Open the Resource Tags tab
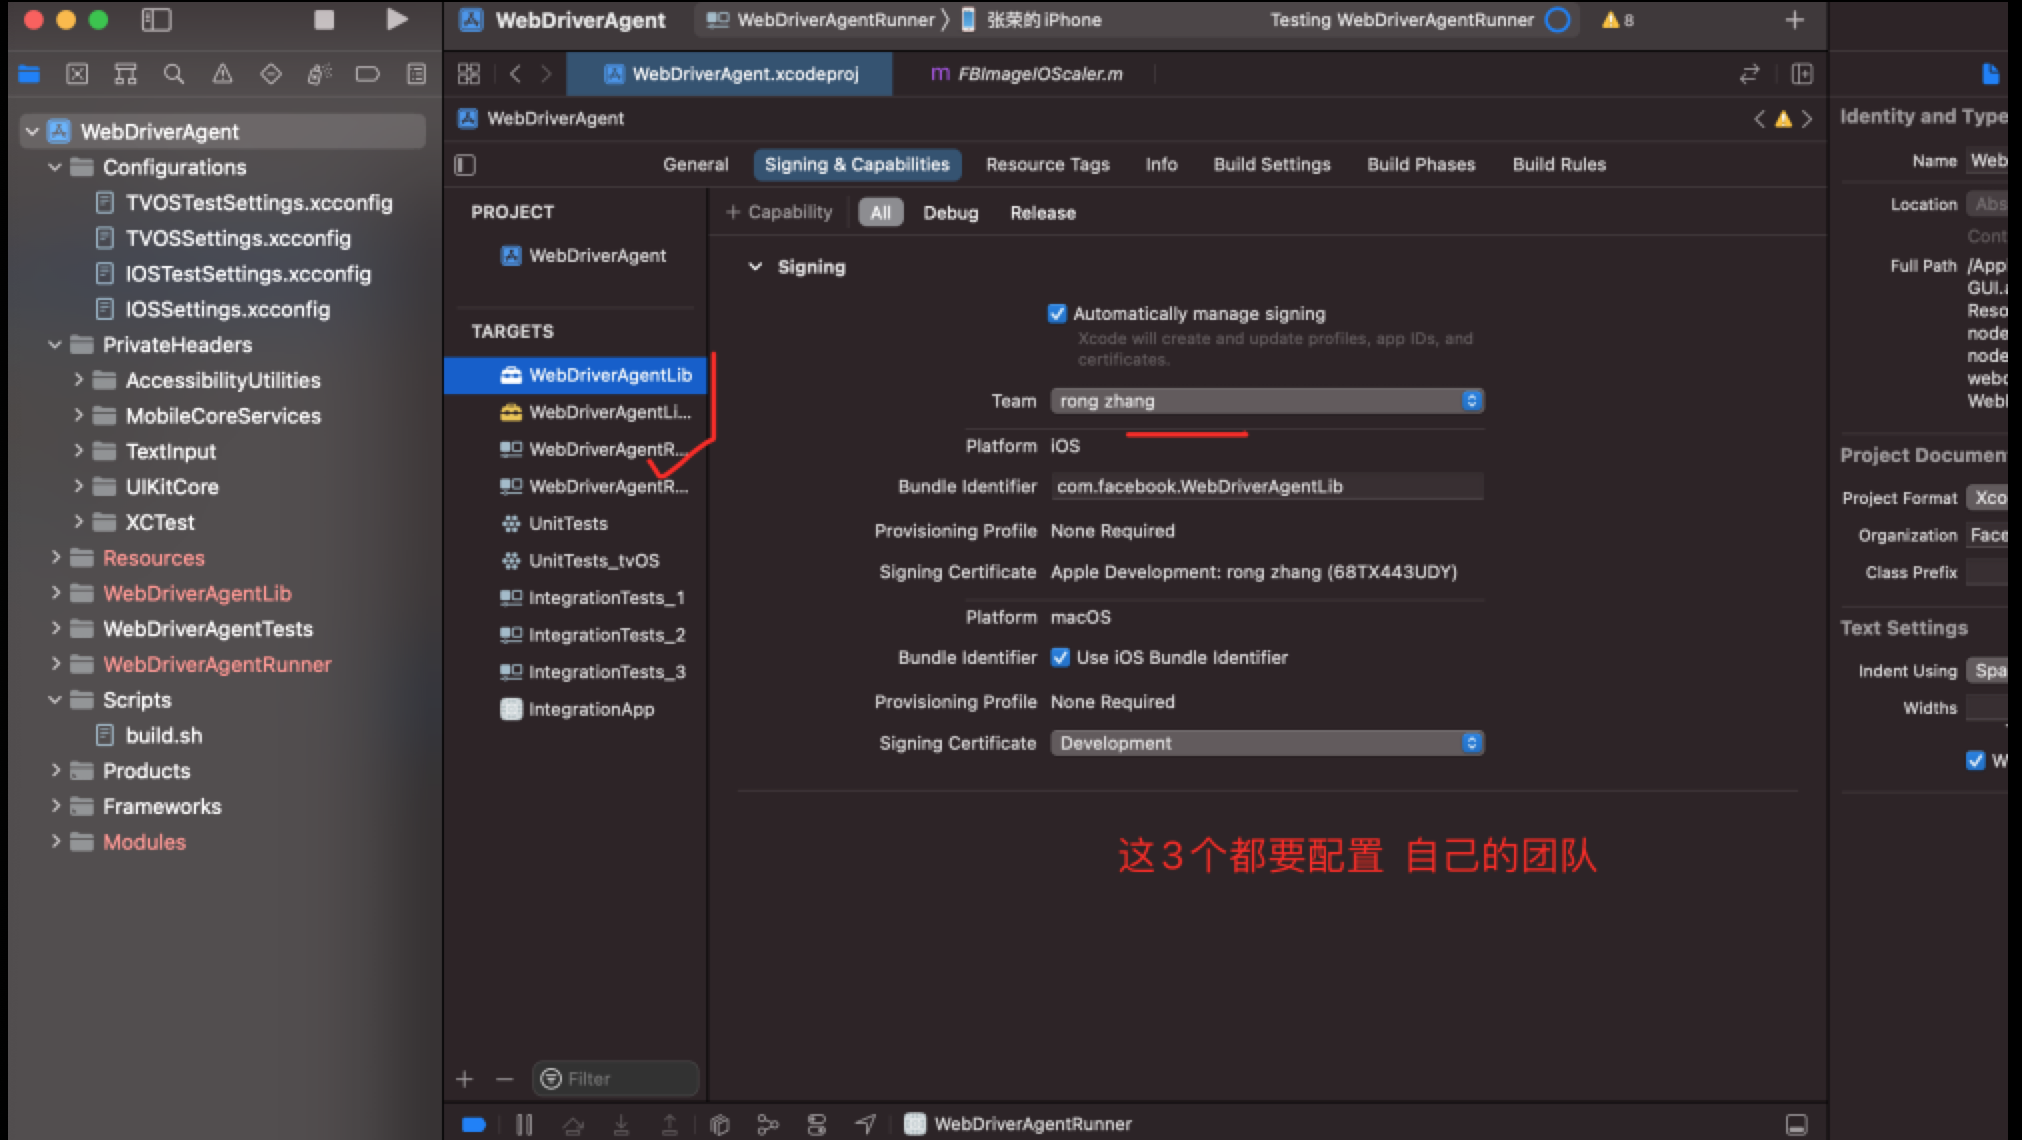The image size is (2022, 1140). click(x=1047, y=165)
